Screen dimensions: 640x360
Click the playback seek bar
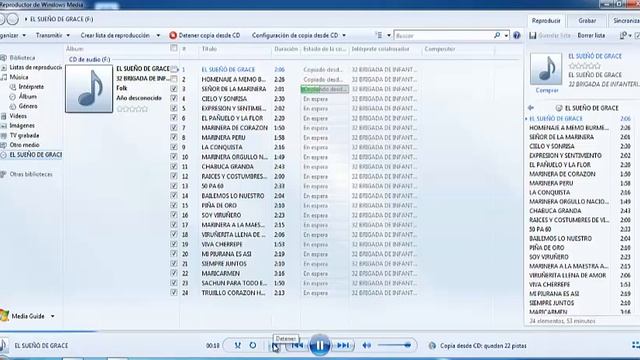(x=320, y=331)
